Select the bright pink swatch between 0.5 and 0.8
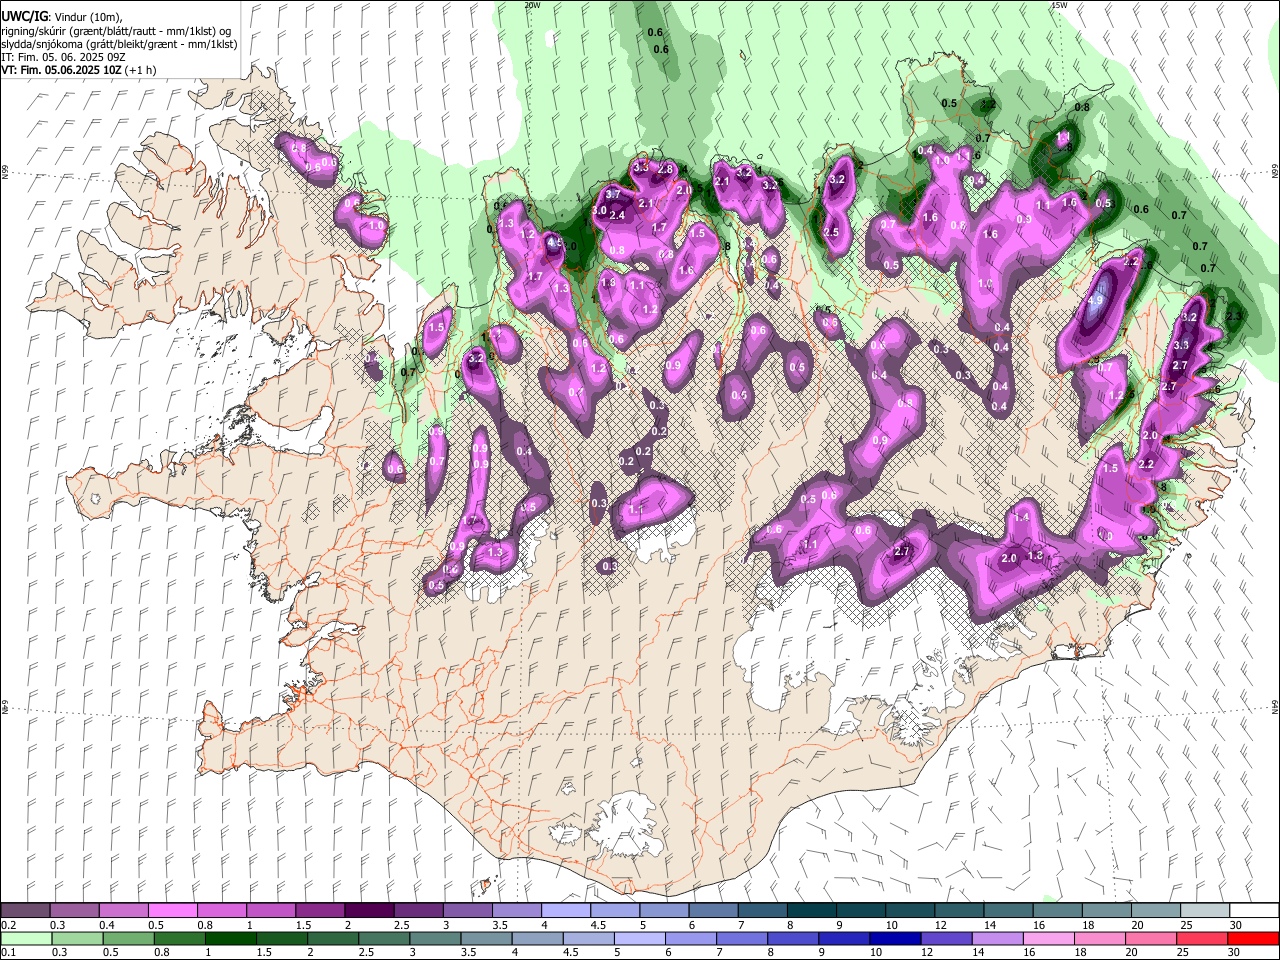 173,911
